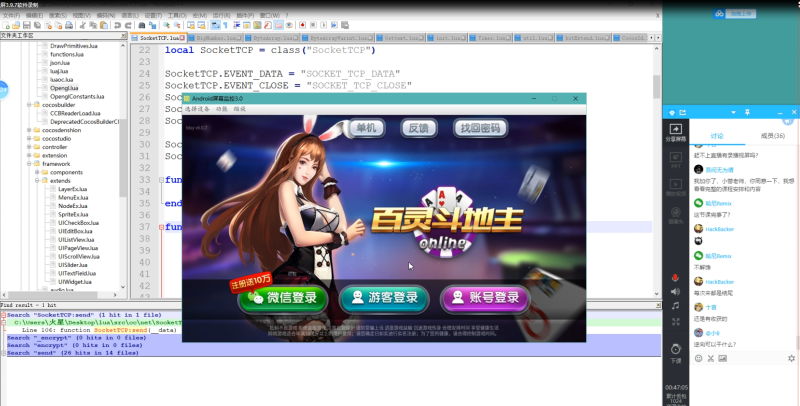The image size is (800, 406).
Task: Insert image using chat picture icon
Action: (722, 359)
